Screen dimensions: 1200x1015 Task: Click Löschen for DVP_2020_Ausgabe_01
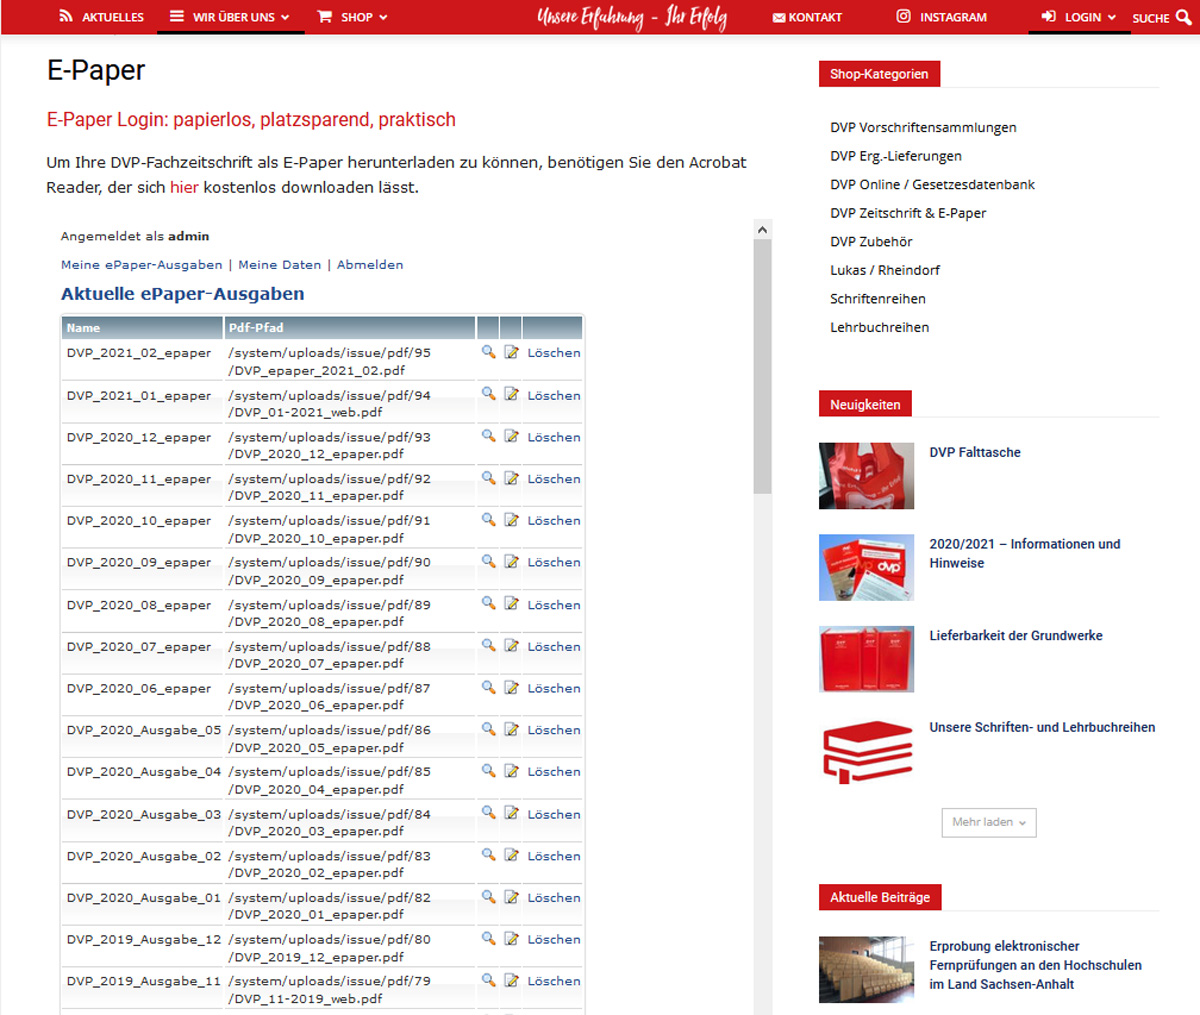pyautogui.click(x=554, y=898)
